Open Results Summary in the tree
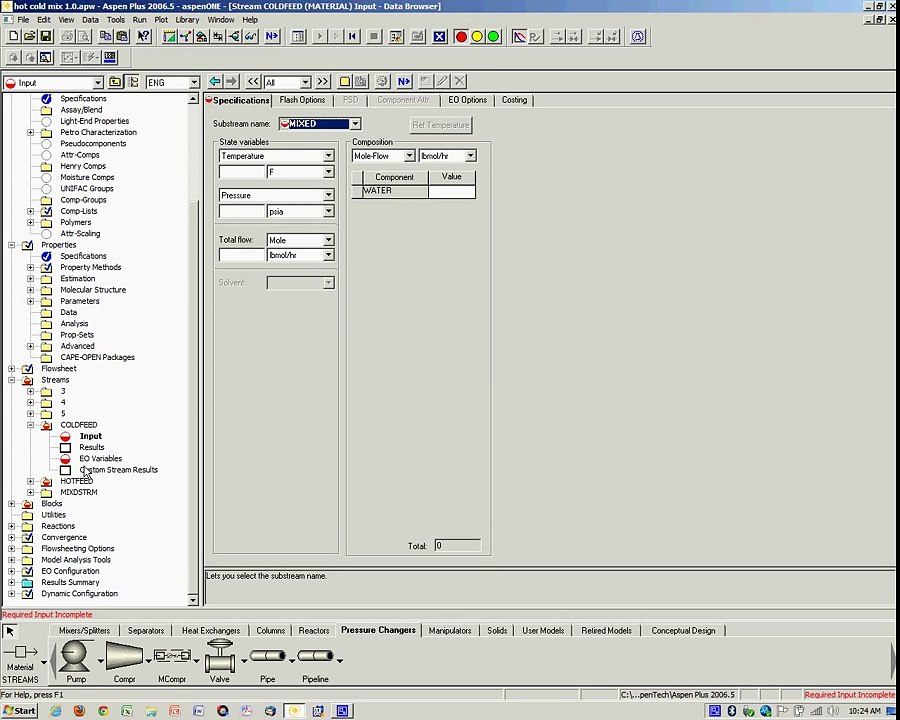The width and height of the screenshot is (900, 720). coord(70,582)
